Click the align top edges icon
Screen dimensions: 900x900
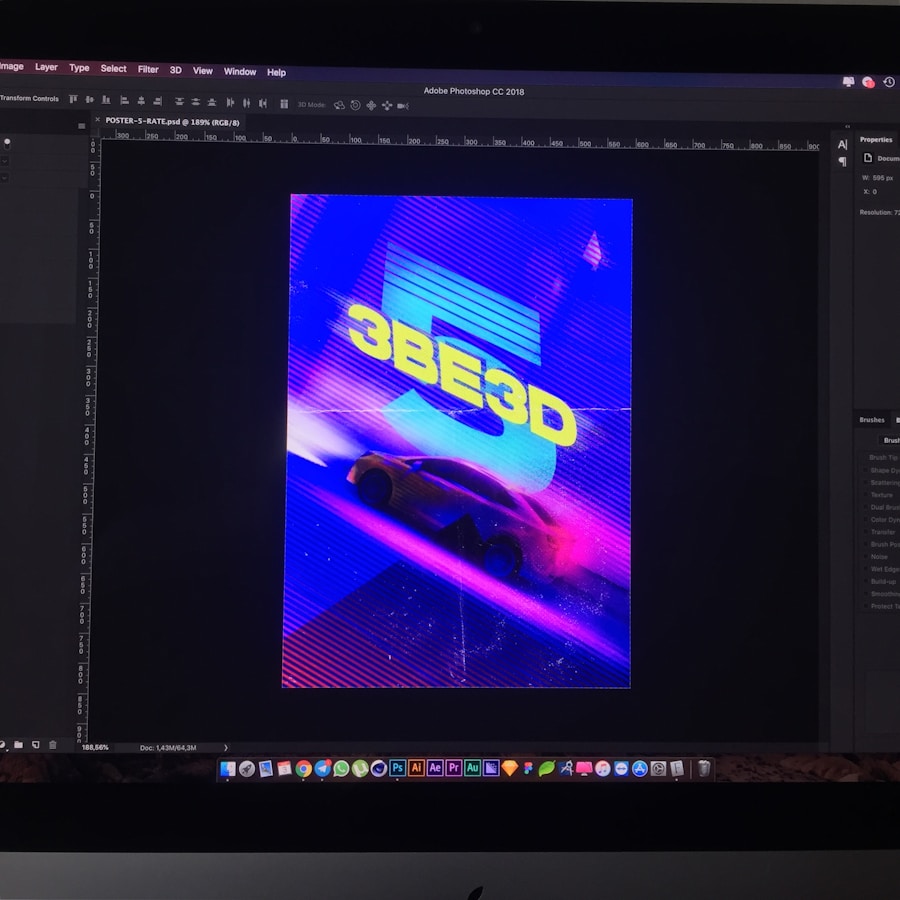pos(72,100)
